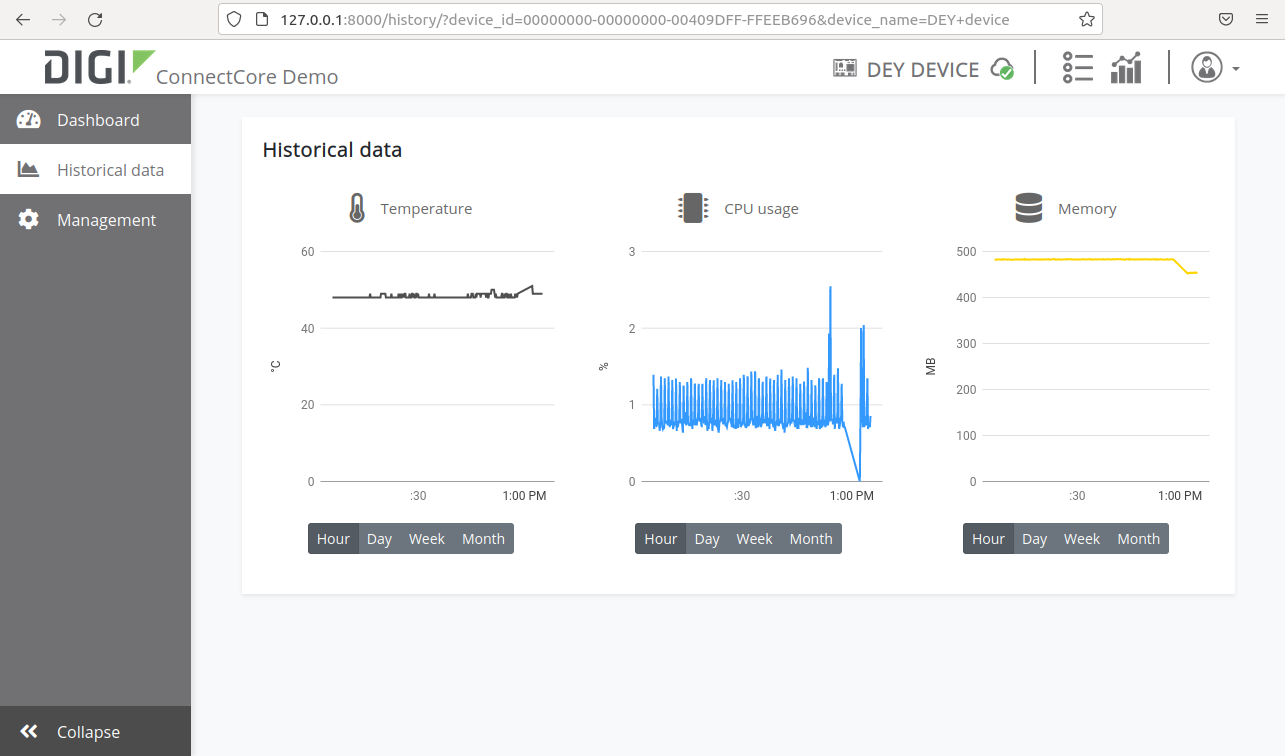
Task: Click the page info icon in the address bar
Action: pyautogui.click(x=261, y=19)
